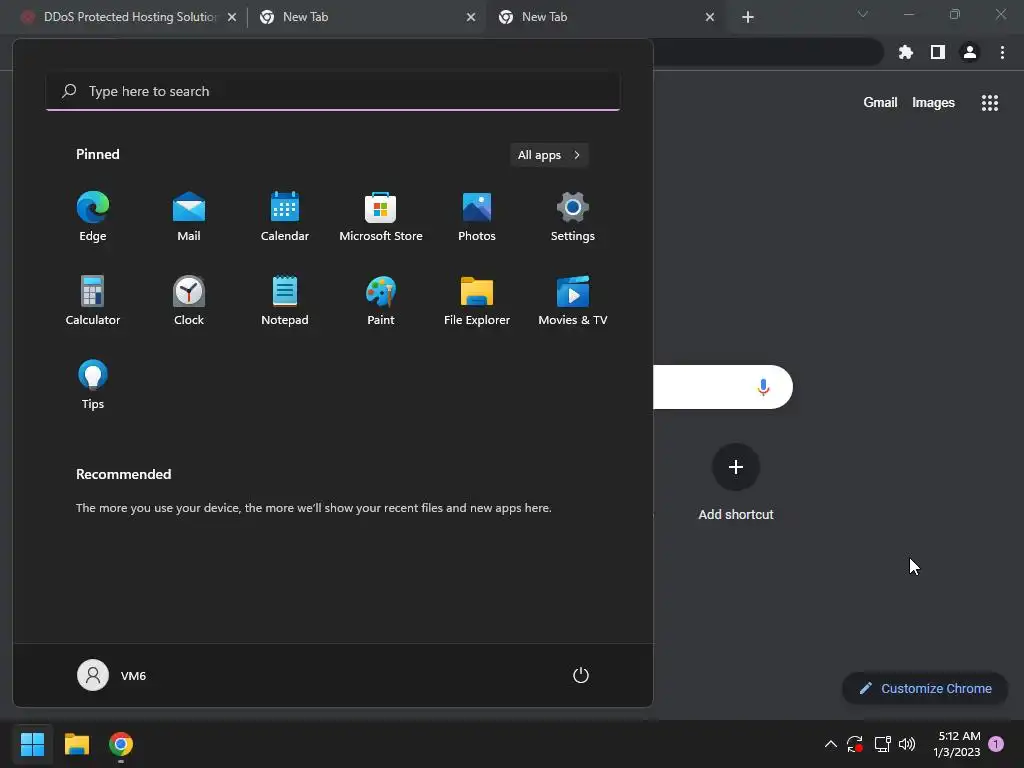Open Chrome three-dot menu
This screenshot has width=1024, height=768.
1002,52
